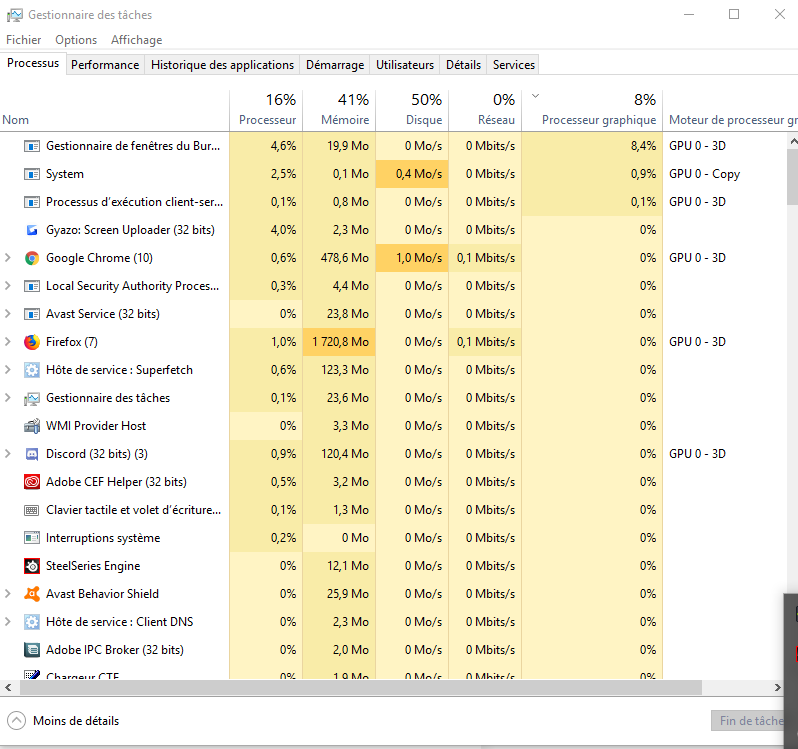Click the horizontal scrollbar left arrow
This screenshot has height=749, width=798.
click(8, 687)
